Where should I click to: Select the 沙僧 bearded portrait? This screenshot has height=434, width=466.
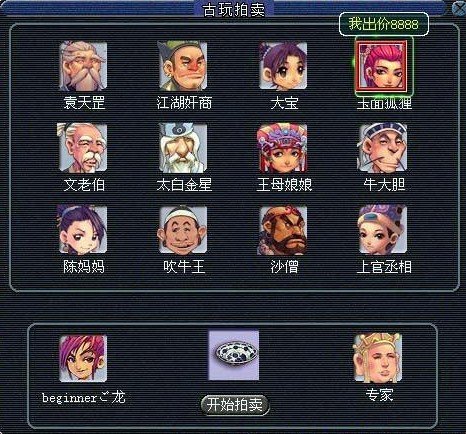click(283, 230)
